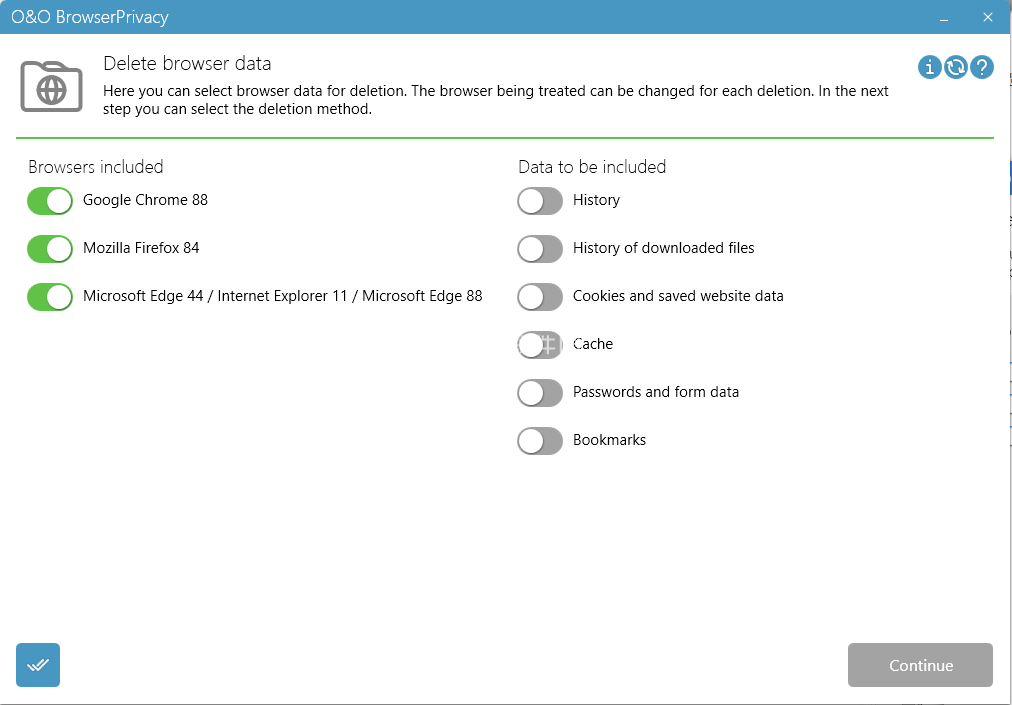Minimize the O&O BrowserPrivacy window
The height and width of the screenshot is (705, 1012).
pos(944,17)
